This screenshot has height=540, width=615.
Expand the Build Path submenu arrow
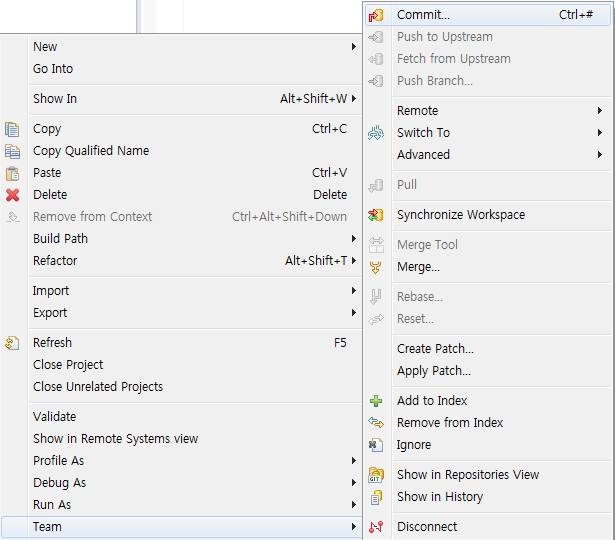click(354, 238)
